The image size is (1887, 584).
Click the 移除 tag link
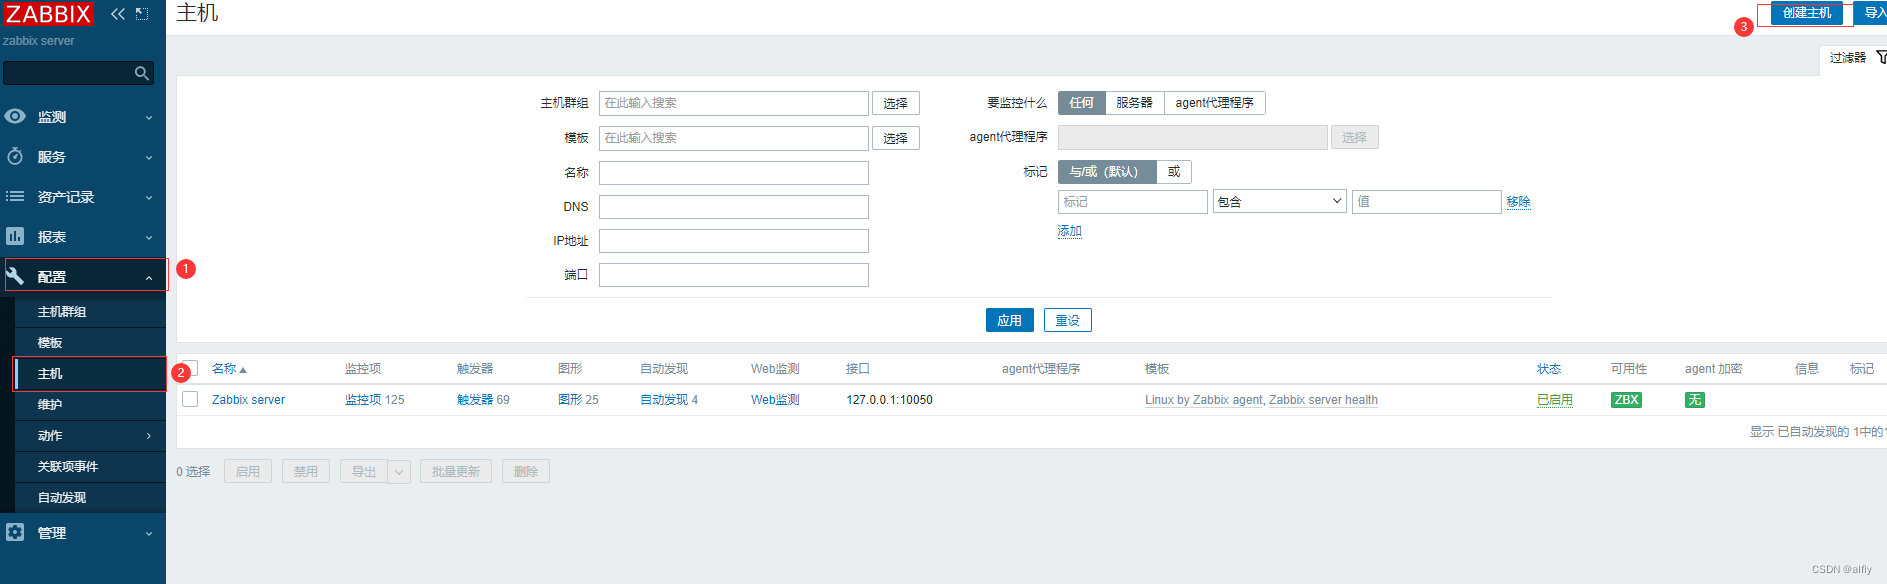coord(1518,202)
